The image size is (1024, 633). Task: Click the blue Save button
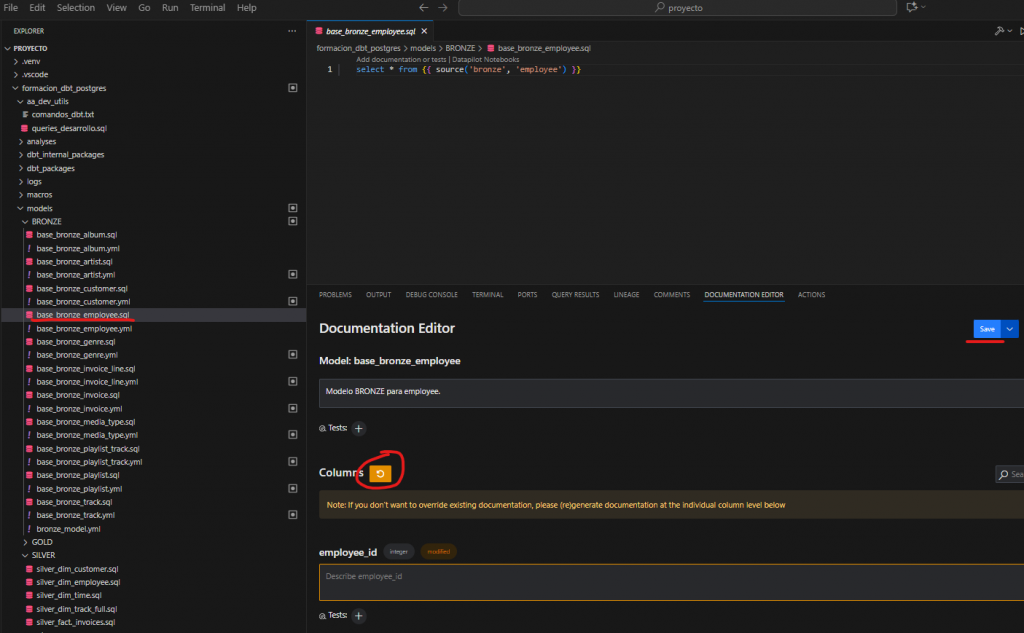point(987,329)
